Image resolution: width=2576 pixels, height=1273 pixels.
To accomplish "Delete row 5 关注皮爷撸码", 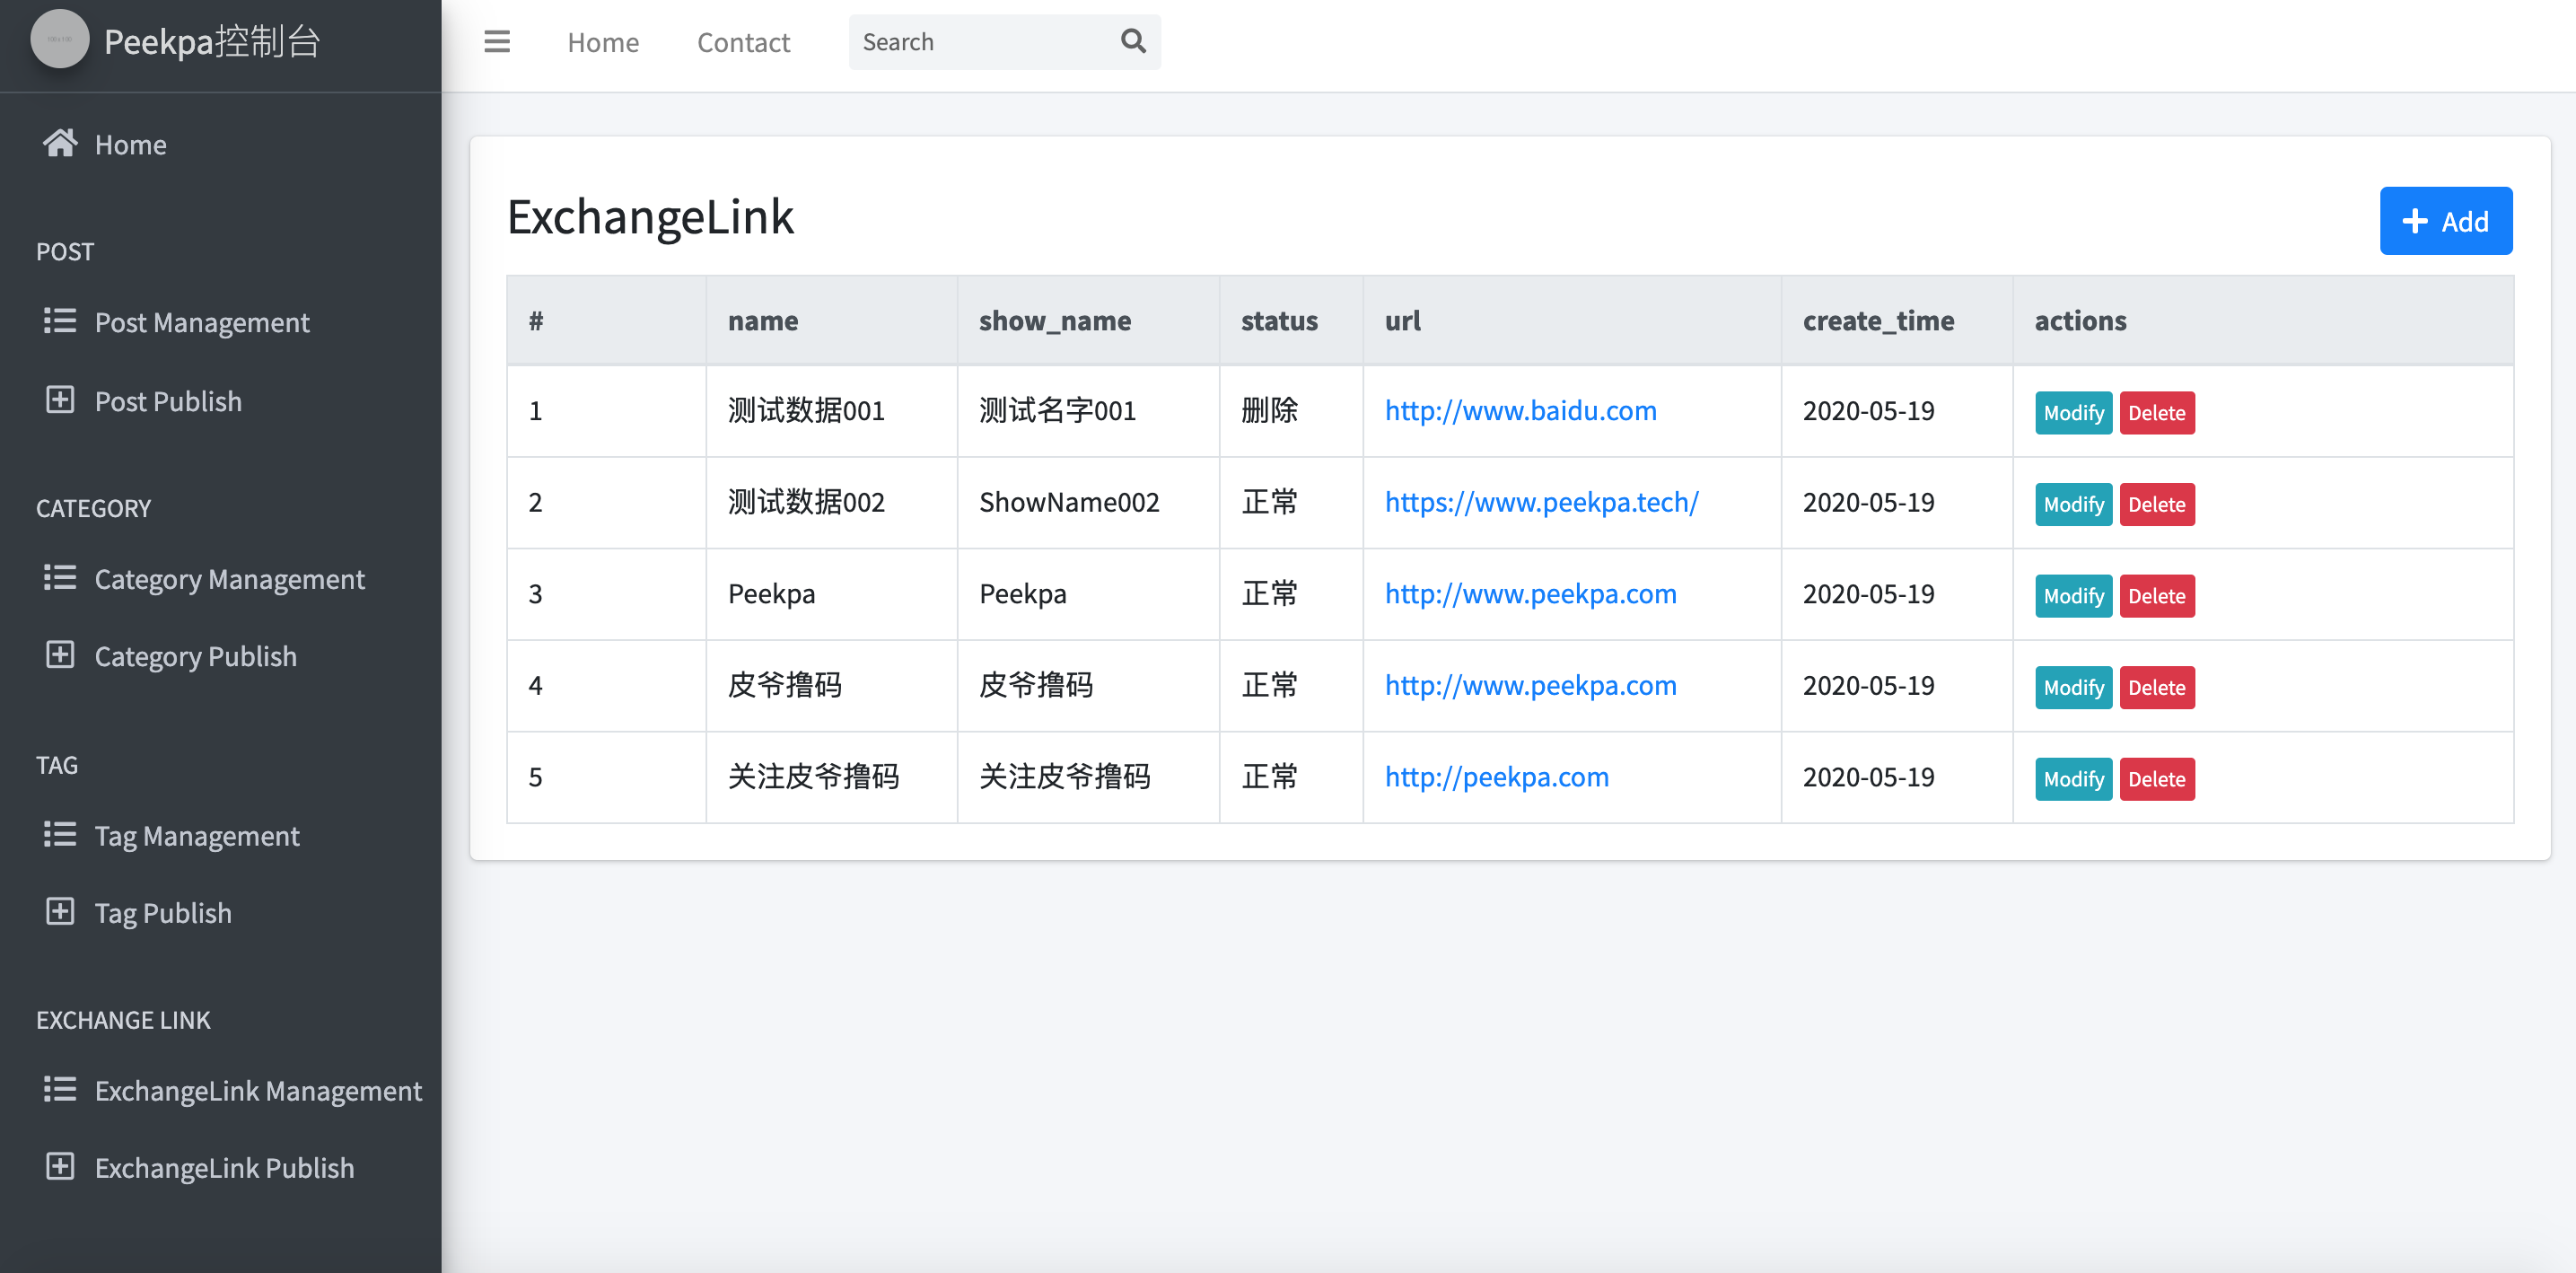I will pyautogui.click(x=2156, y=779).
